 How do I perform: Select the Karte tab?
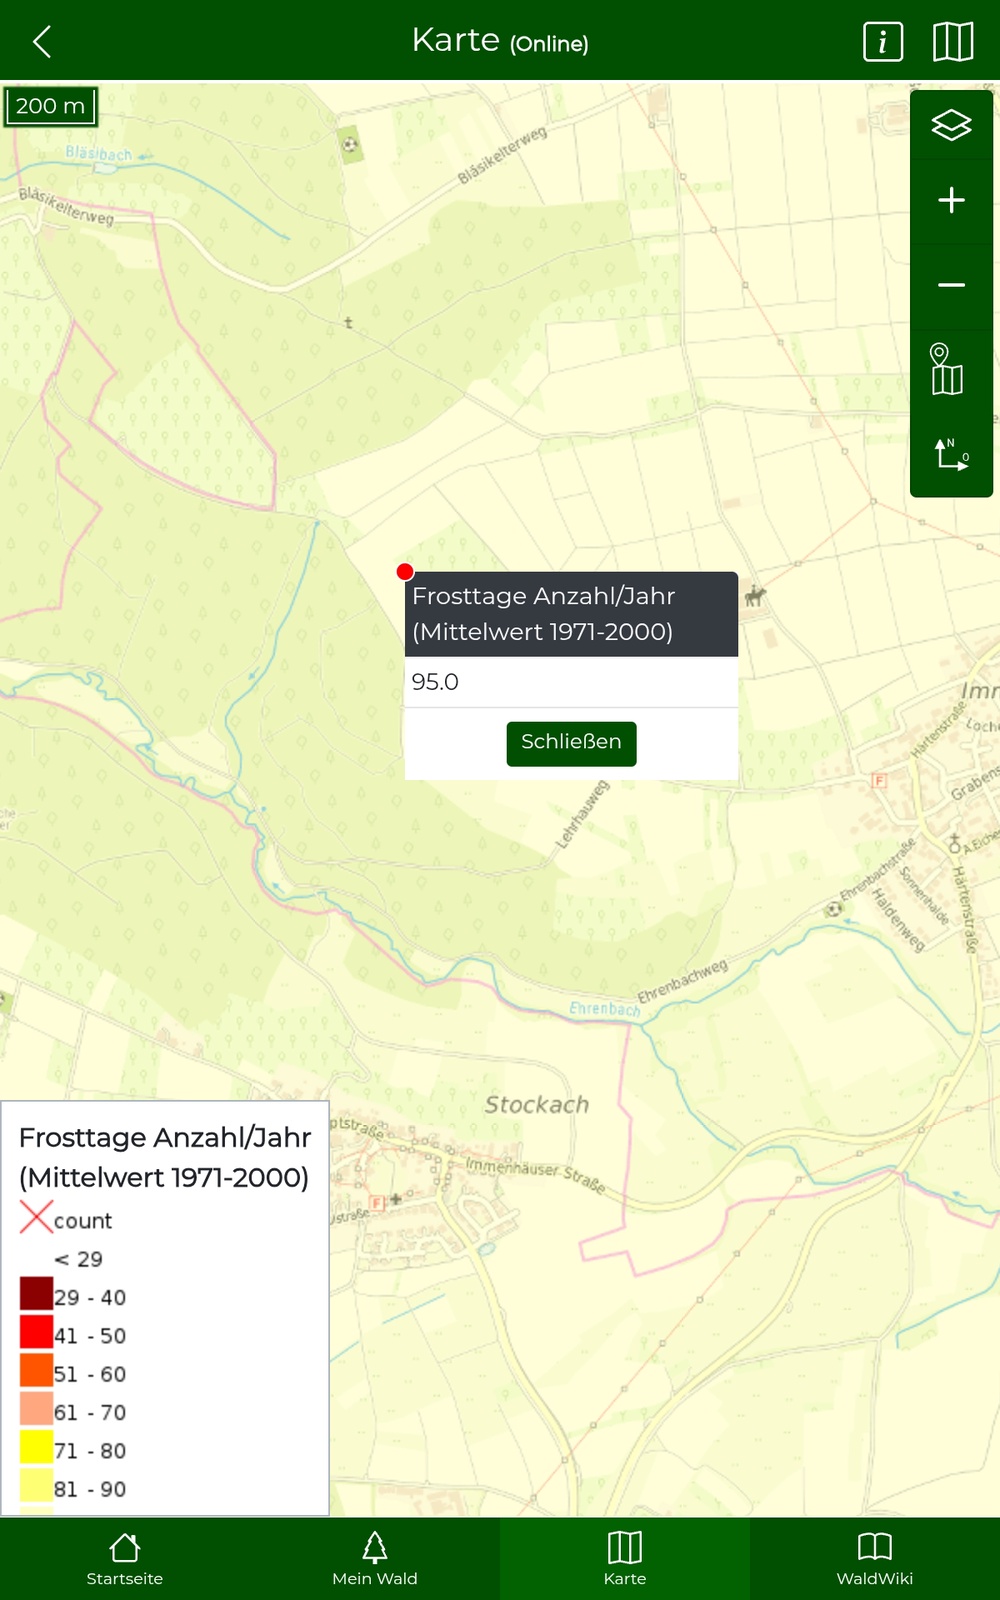click(625, 1558)
